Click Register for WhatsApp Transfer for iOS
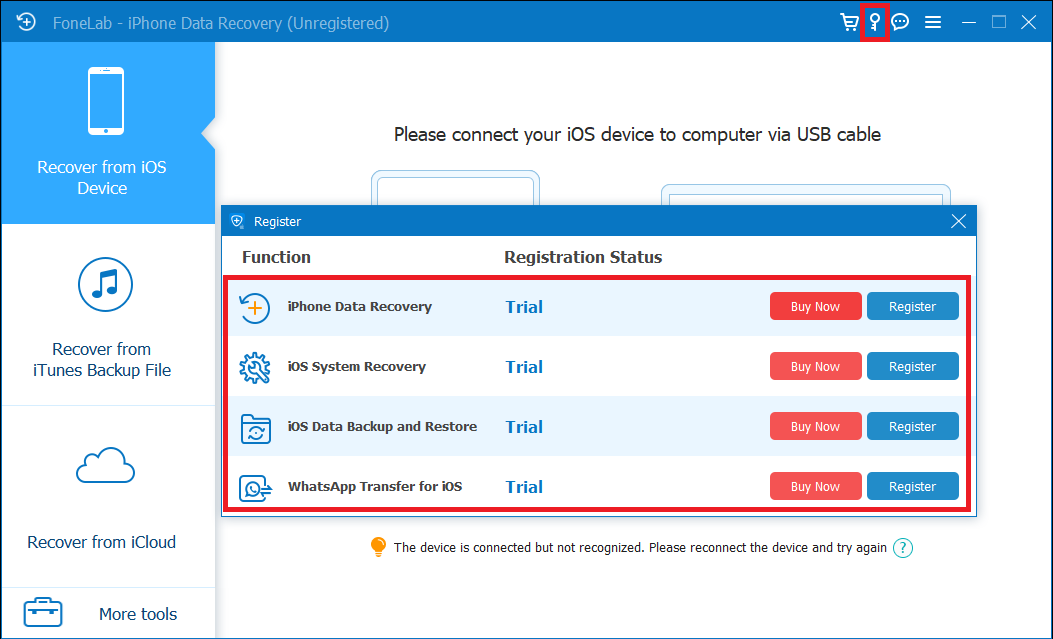Image resolution: width=1053 pixels, height=639 pixels. click(912, 487)
